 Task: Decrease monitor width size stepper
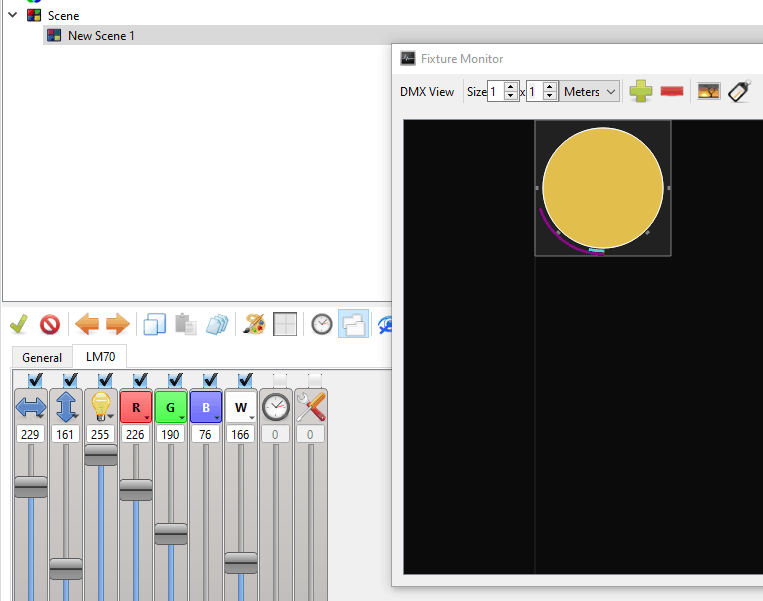click(510, 96)
